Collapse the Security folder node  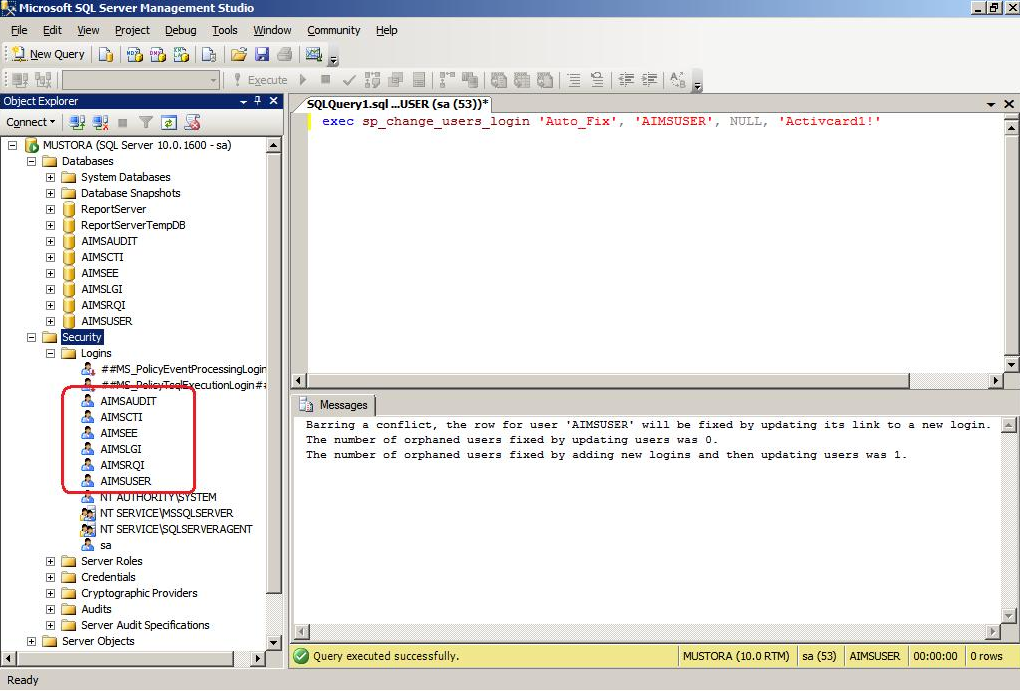pyautogui.click(x=31, y=337)
